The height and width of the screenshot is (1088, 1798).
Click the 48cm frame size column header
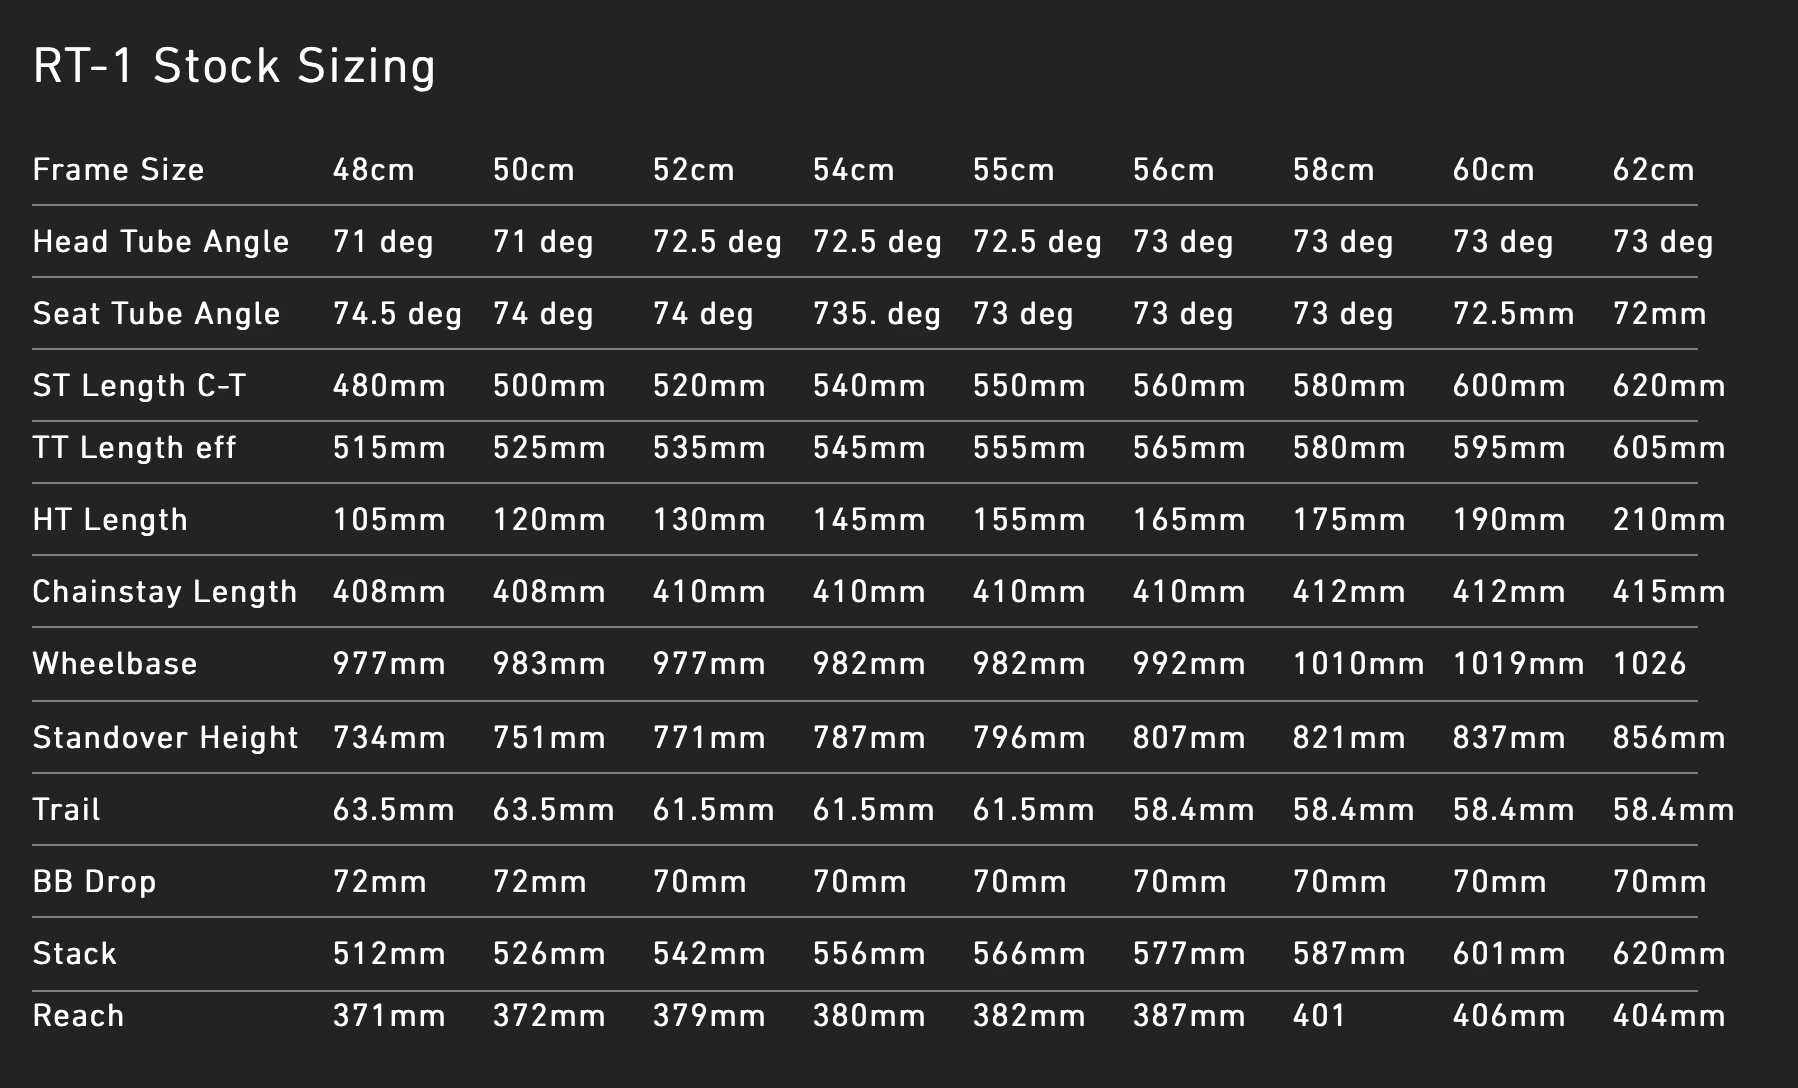click(373, 170)
